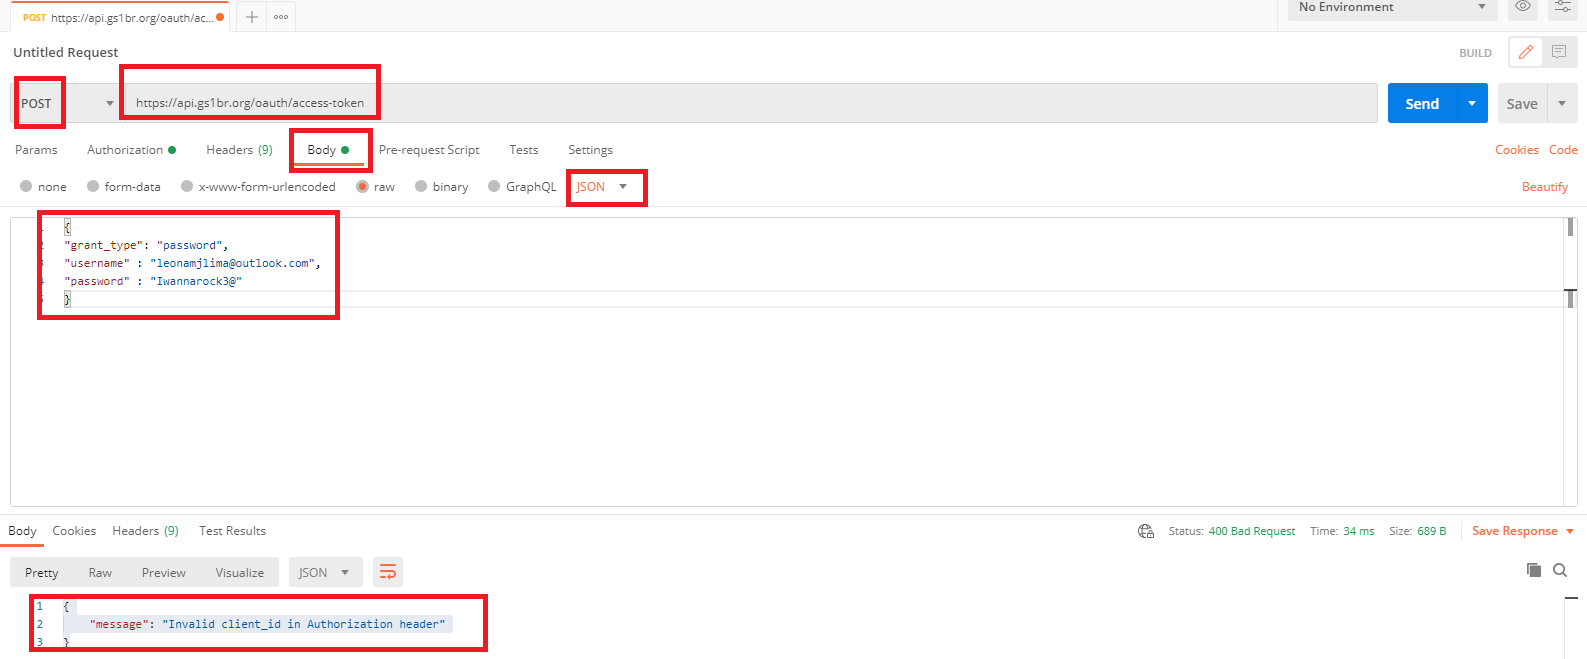Open the tab options ellipsis icon
Screen dimensions: 1587x659
pos(281,17)
